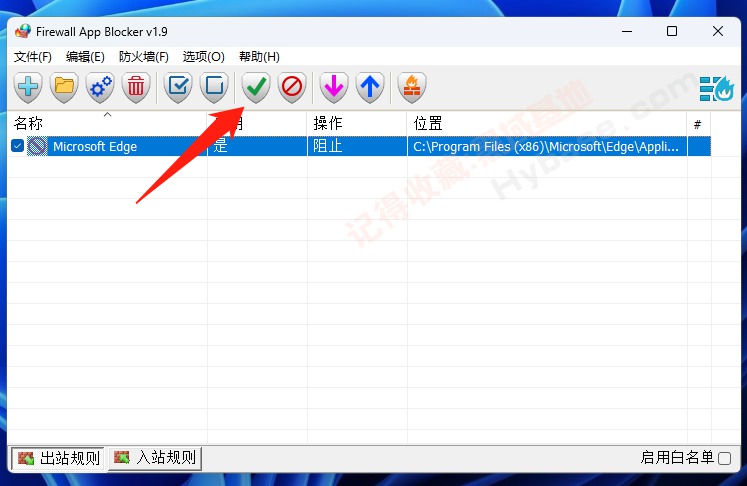The width and height of the screenshot is (747, 486).
Task: Switch to the 出站规则 tab
Action: click(59, 458)
